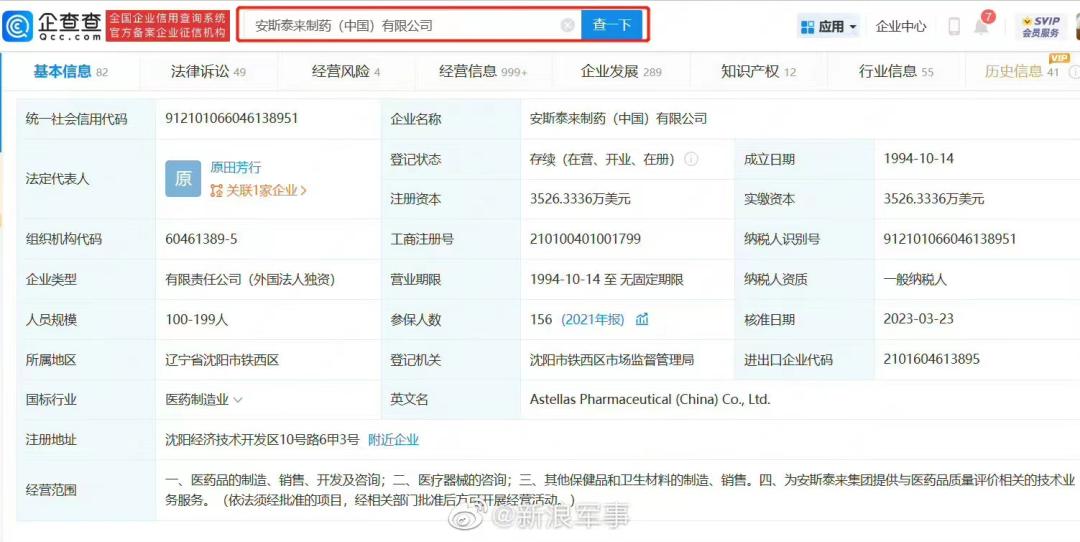Click taxpayer qualification 一般纳税人

tap(915, 279)
